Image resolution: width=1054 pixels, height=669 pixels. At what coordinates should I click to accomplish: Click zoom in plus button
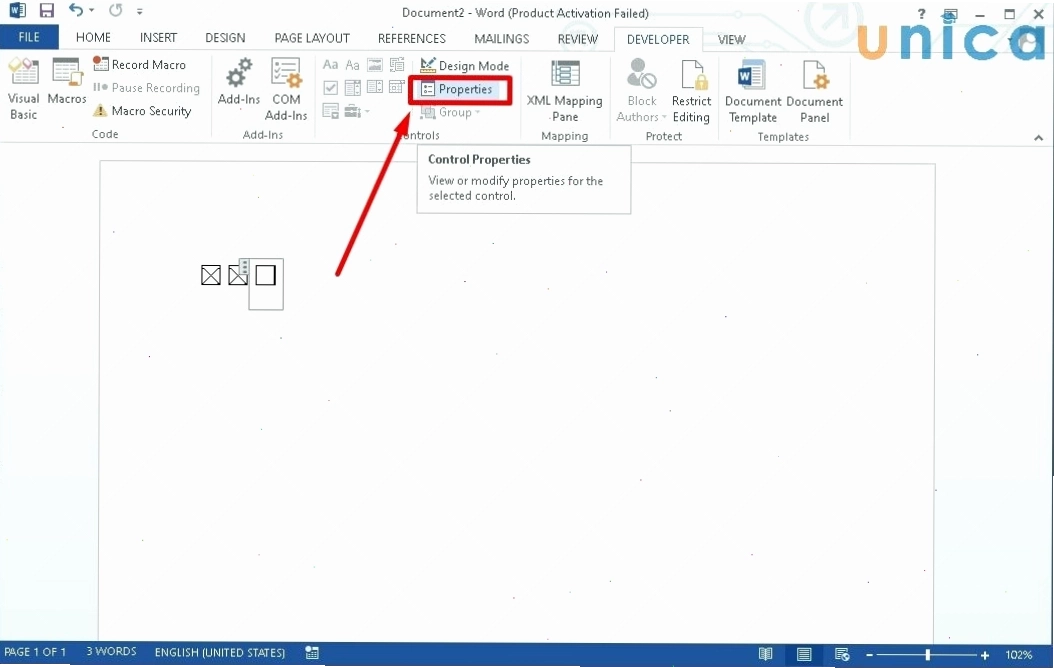click(985, 655)
